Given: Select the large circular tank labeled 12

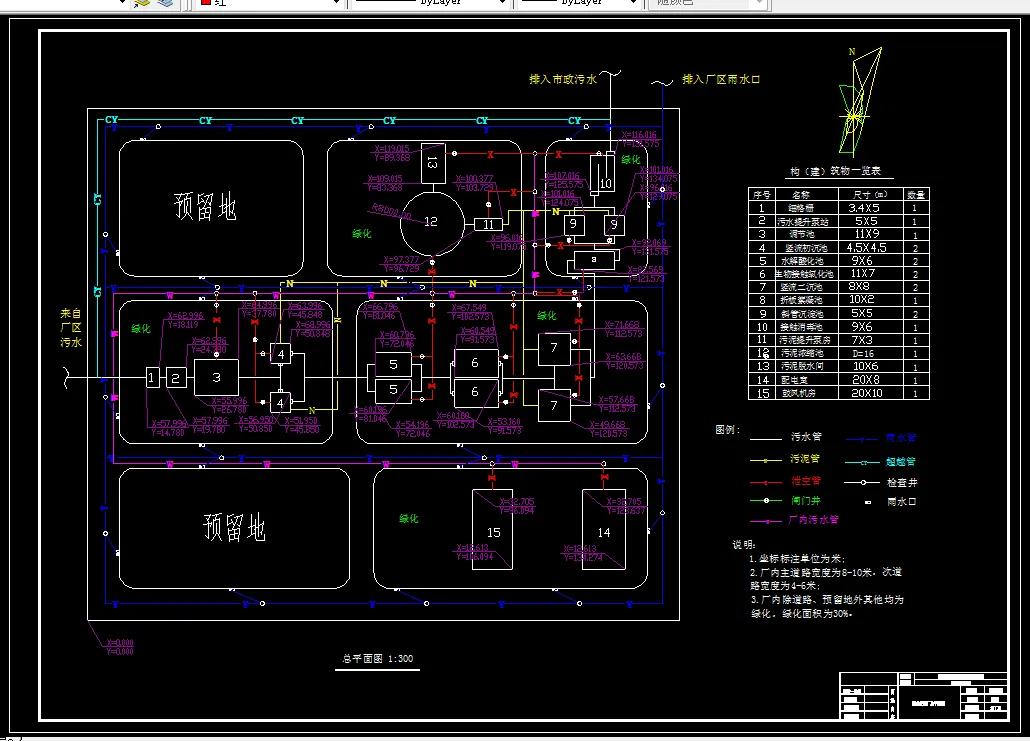Looking at the screenshot, I should (430, 222).
